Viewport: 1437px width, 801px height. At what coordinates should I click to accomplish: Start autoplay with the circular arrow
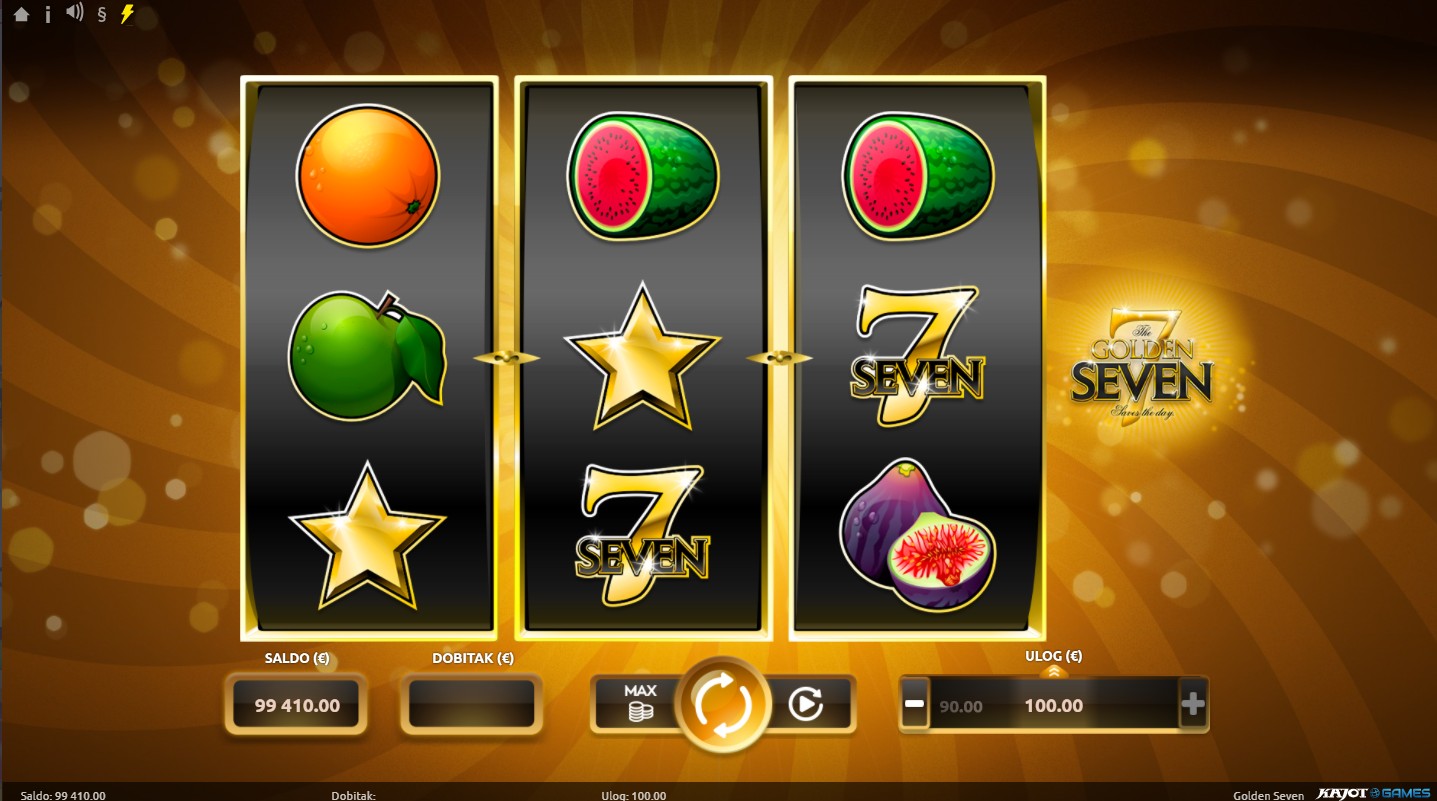point(805,704)
